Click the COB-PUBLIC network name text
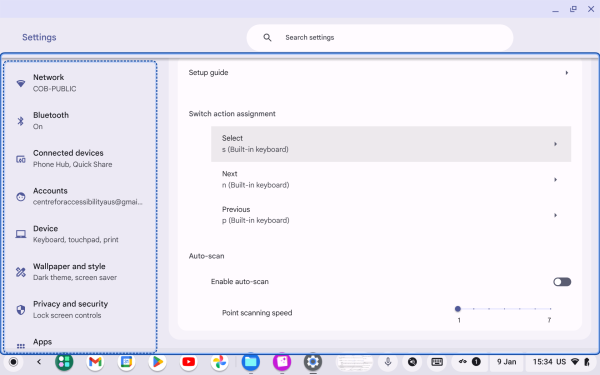 tap(54, 89)
